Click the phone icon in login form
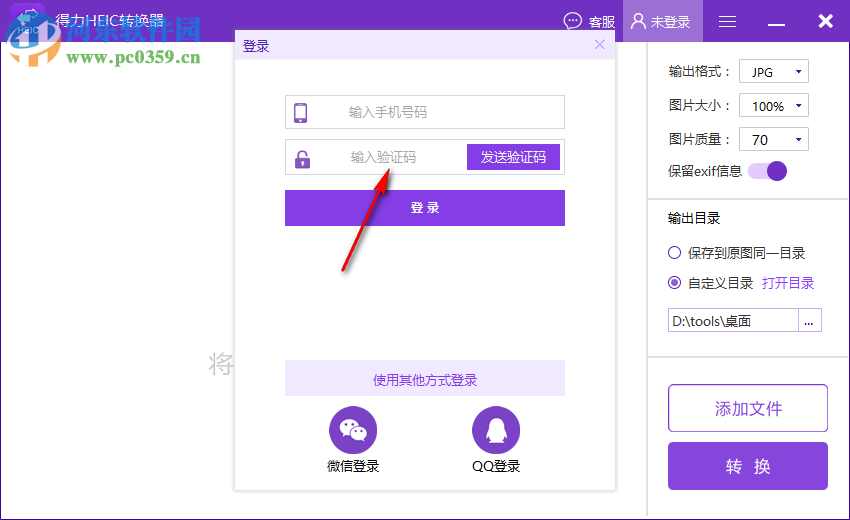This screenshot has width=850, height=520. point(300,113)
